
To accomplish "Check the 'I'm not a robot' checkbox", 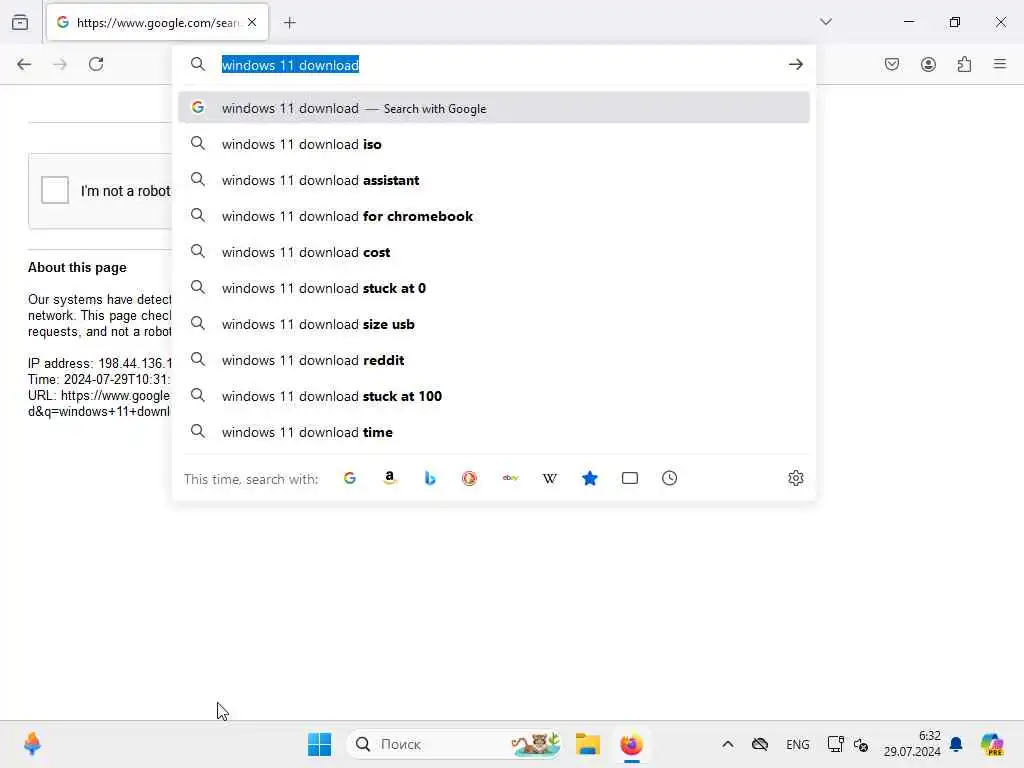I will tap(55, 190).
